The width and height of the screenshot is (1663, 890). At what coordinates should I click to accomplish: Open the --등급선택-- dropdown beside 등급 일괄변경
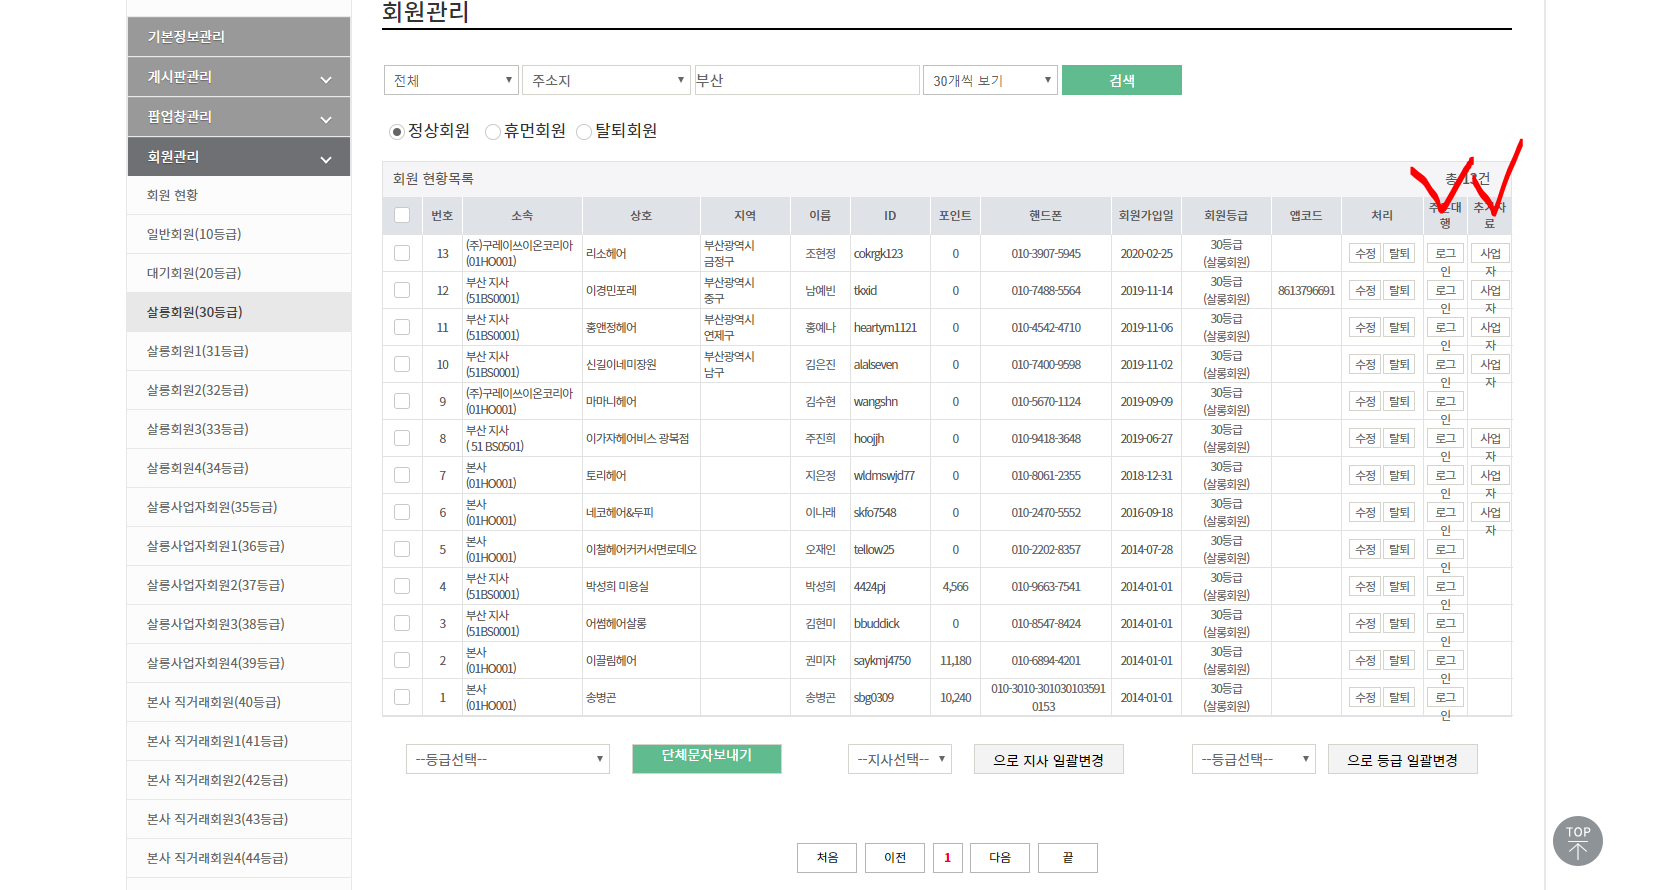(1254, 759)
